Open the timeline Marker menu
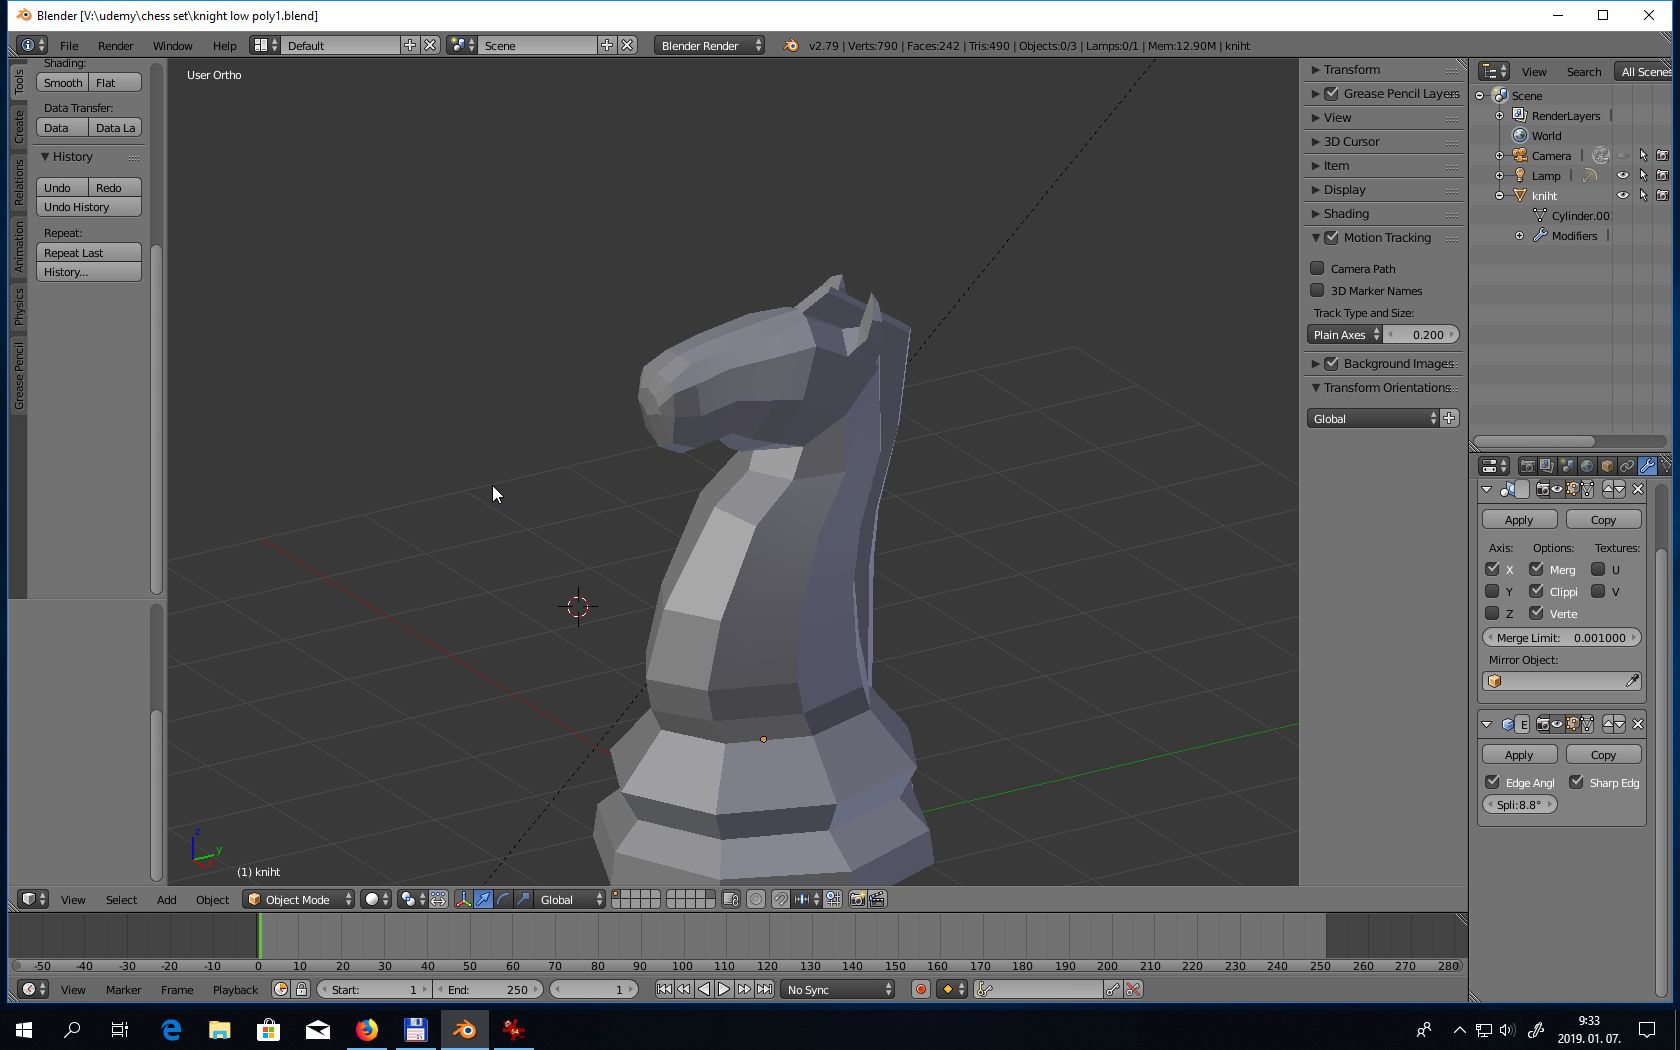 [x=123, y=990]
